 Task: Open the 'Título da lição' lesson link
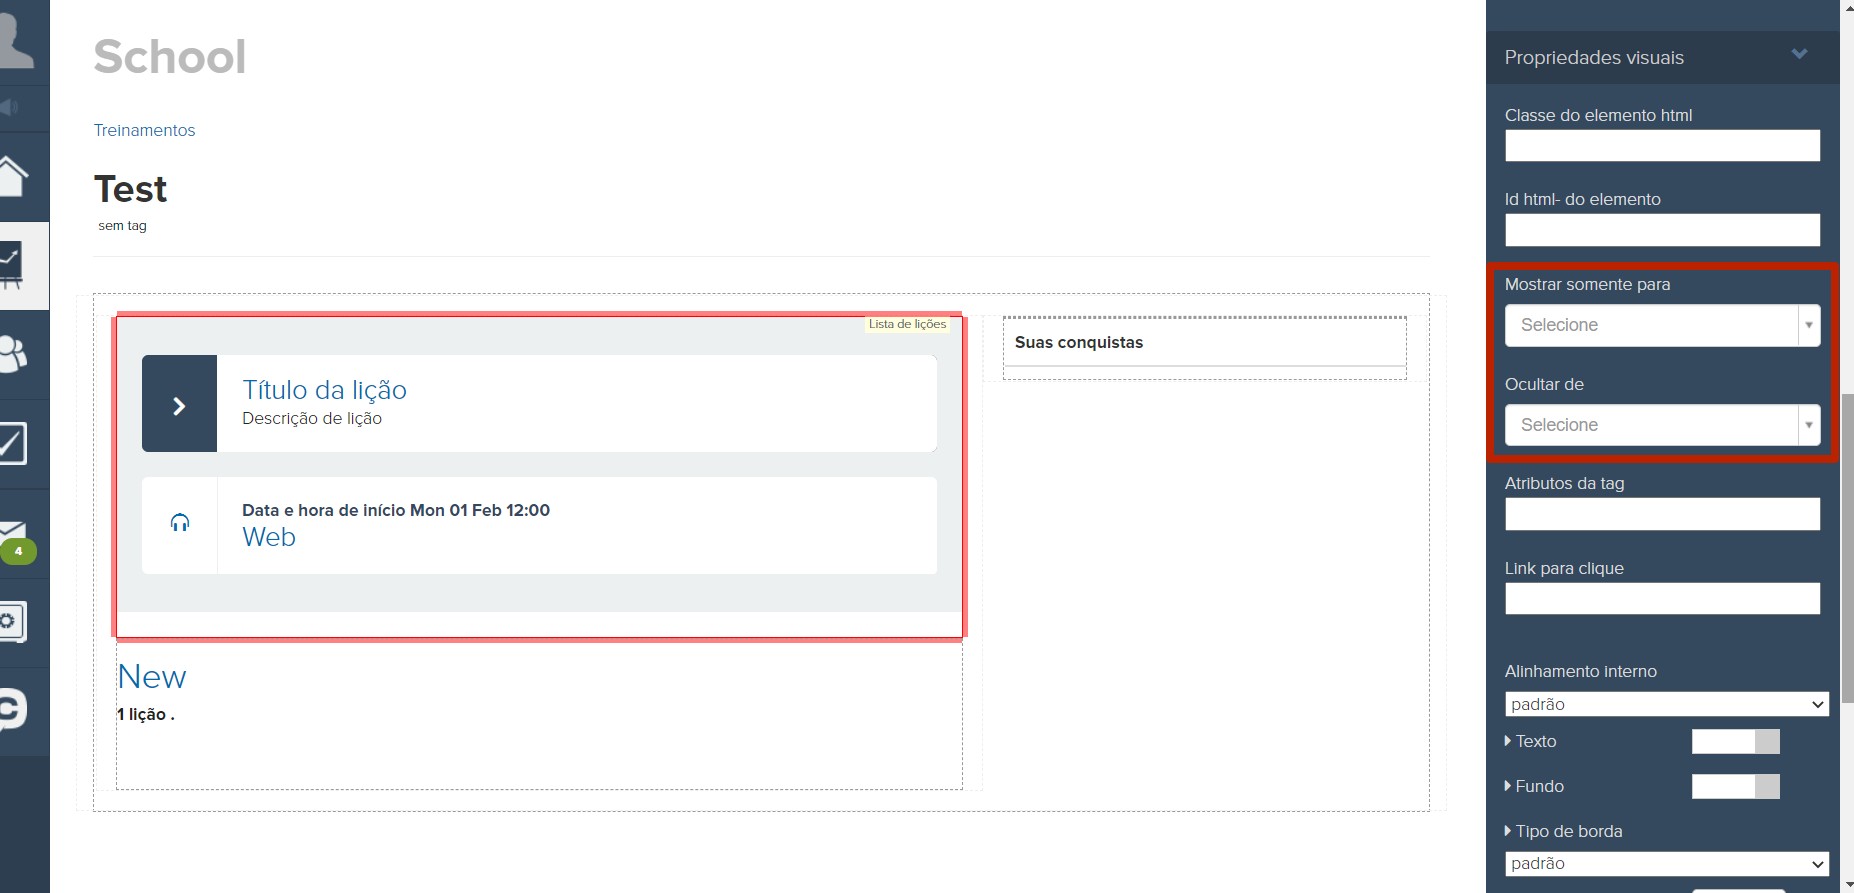pyautogui.click(x=324, y=390)
